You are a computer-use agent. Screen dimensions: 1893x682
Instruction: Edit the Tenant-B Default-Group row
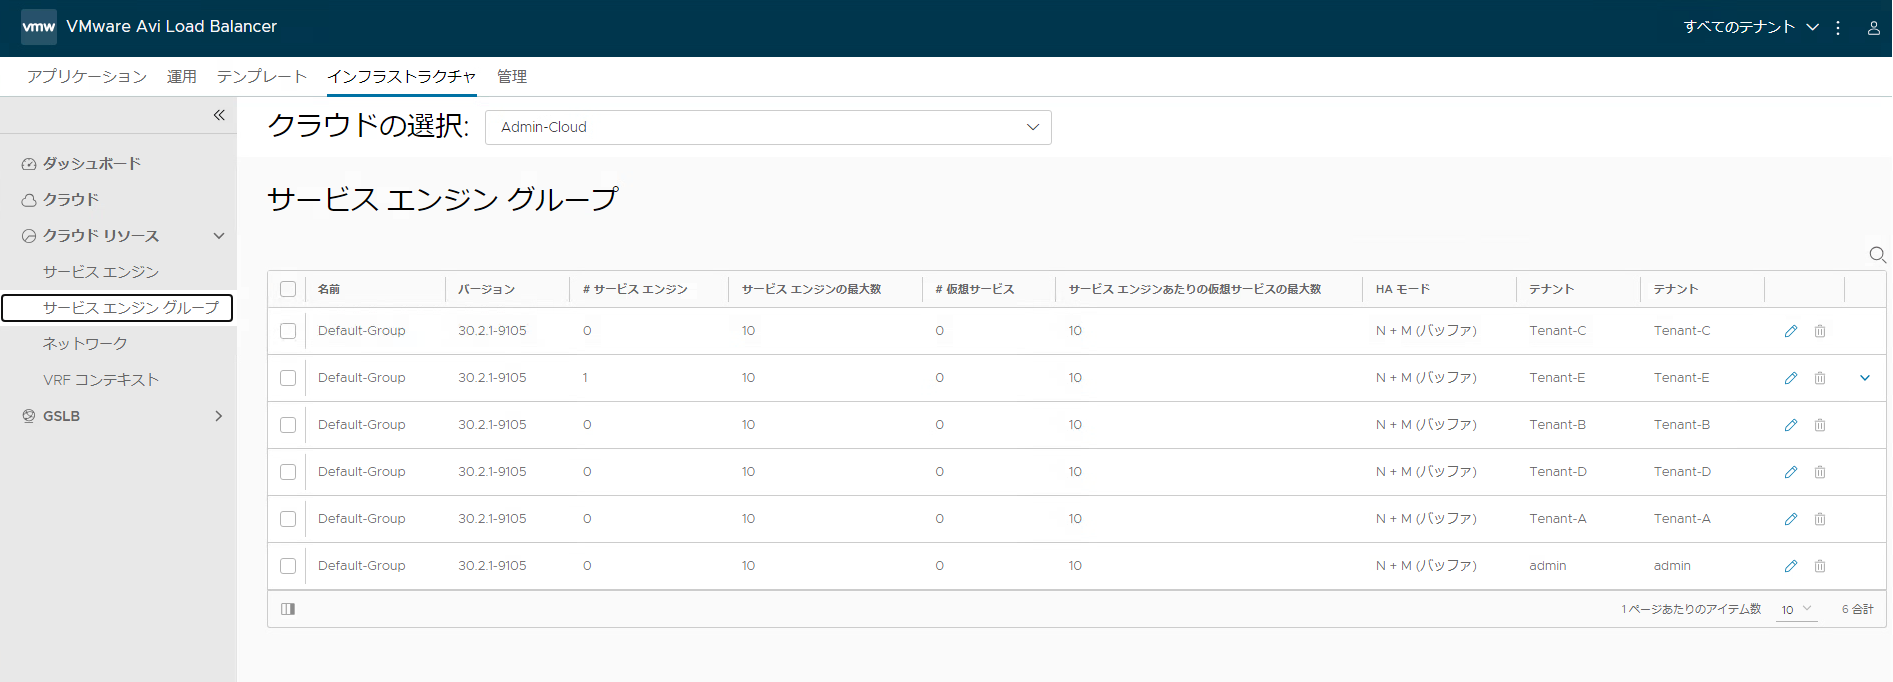tap(1791, 425)
